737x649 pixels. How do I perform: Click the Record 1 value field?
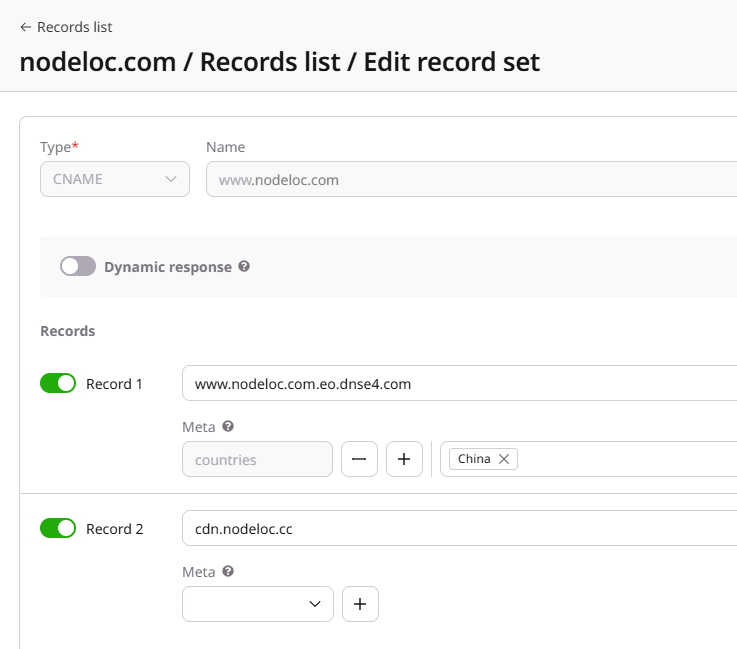pos(460,383)
